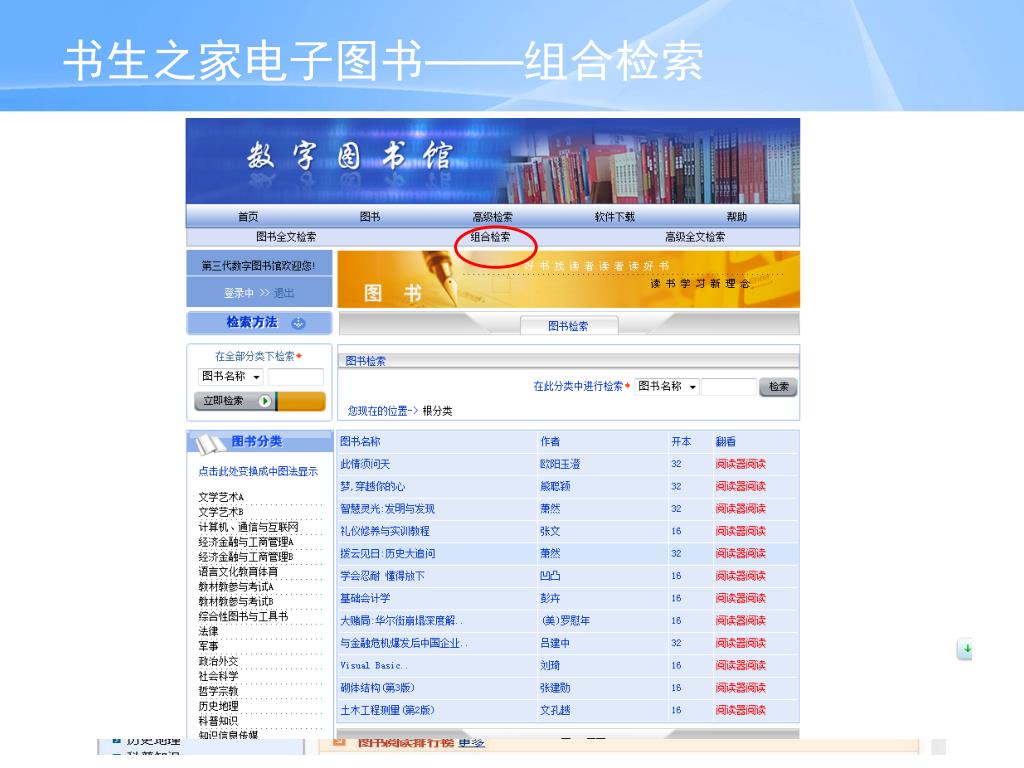
Task: Open book 砌体结构(第3版)
Action: click(377, 688)
